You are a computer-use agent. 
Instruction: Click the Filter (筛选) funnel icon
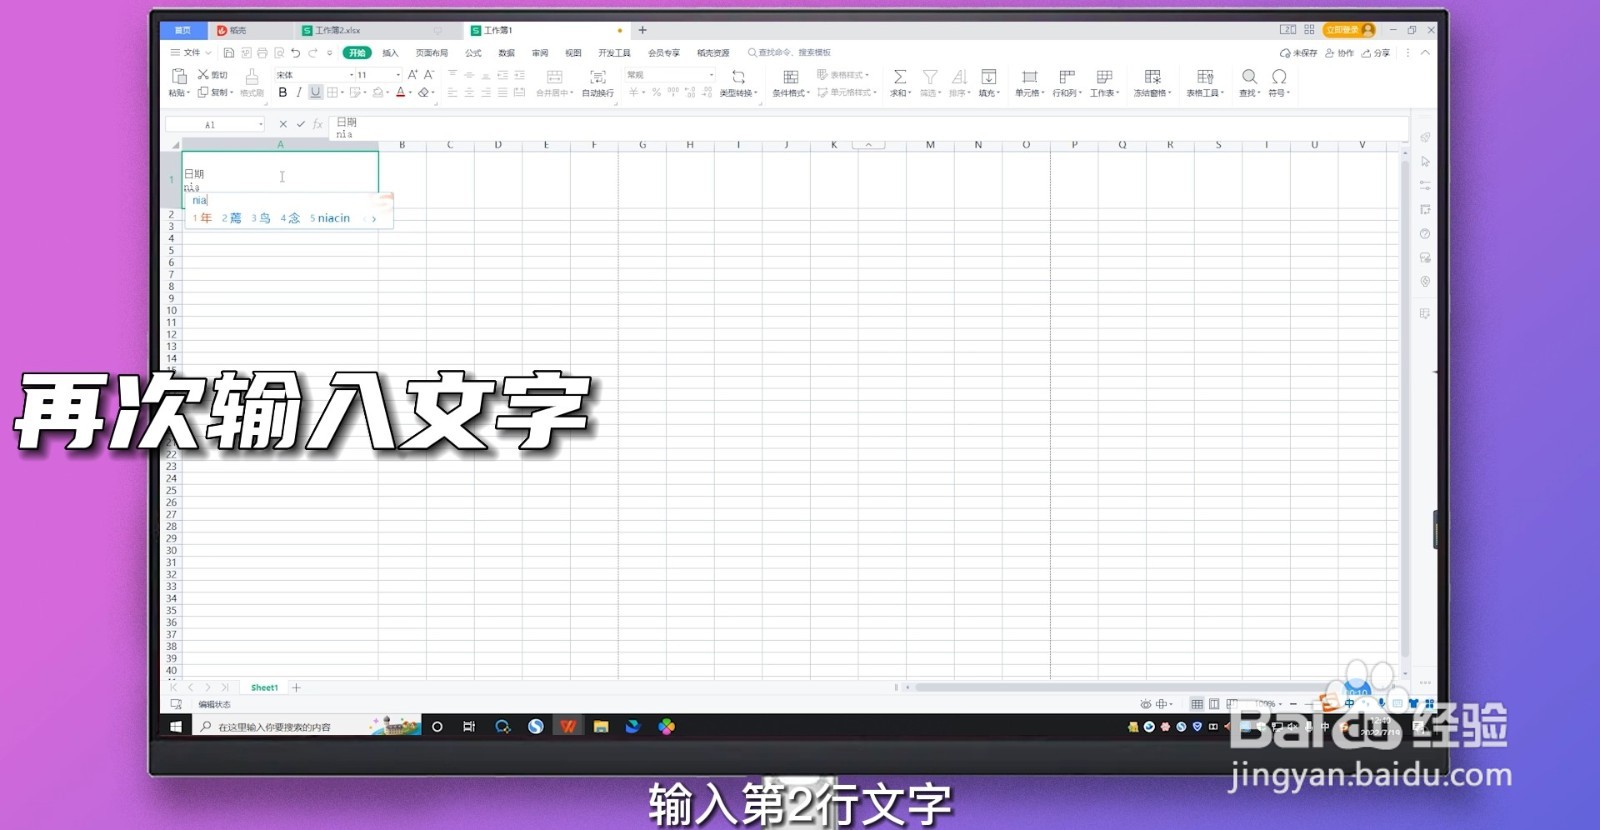tap(930, 77)
